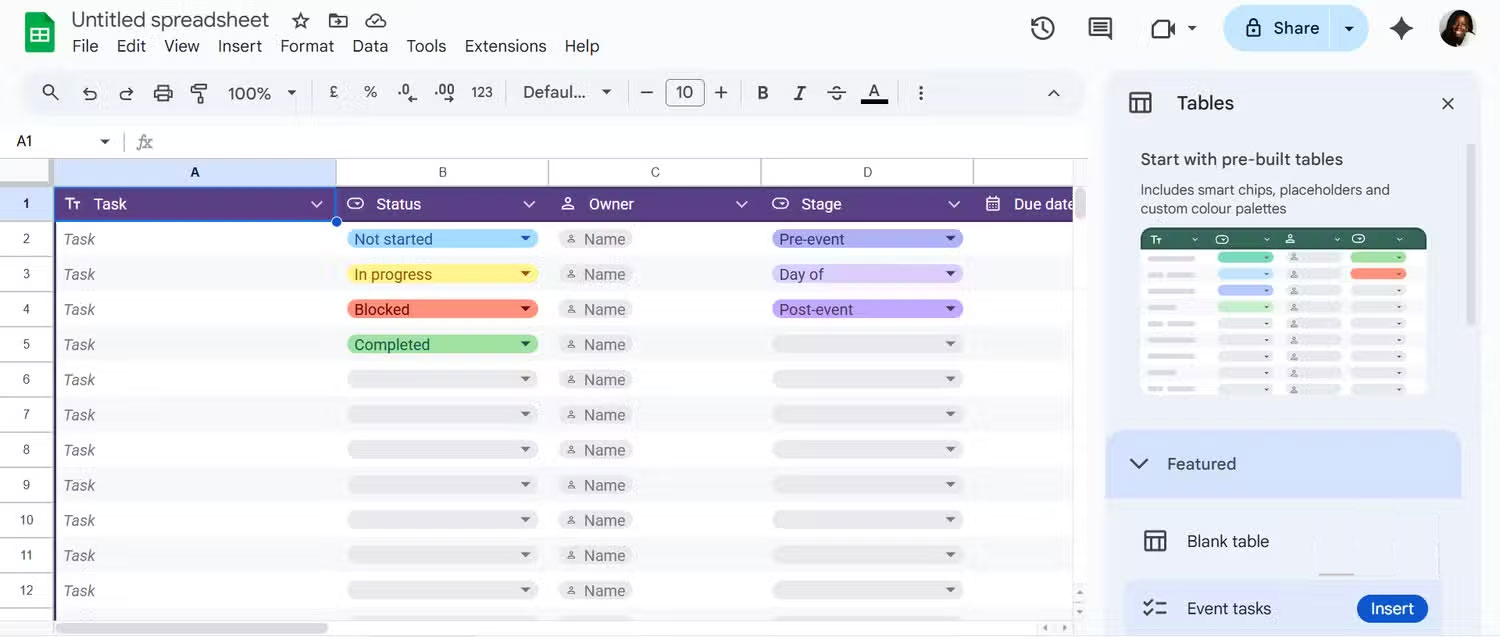
Task: Click the undo icon
Action: pos(89,92)
